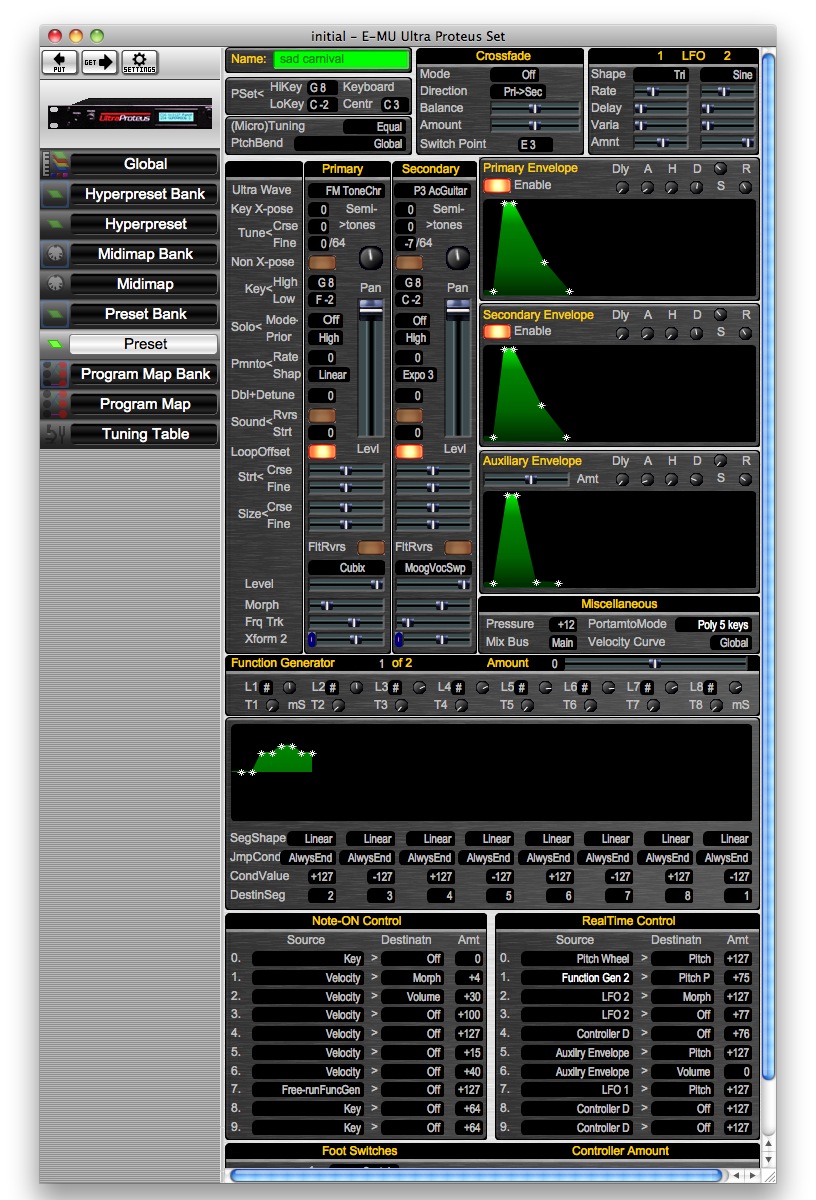Click the Secondary Envelope A knob
This screenshot has height=1200, width=816.
647,333
